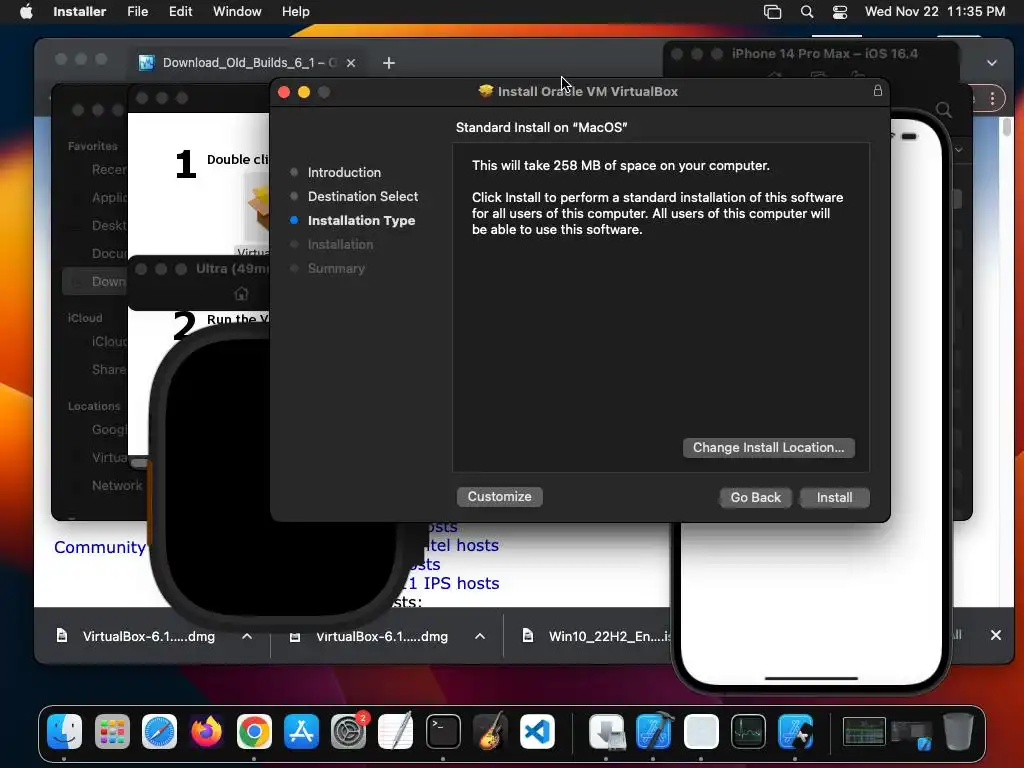Close the Download_Old_Builds_6_1 tab
The height and width of the screenshot is (768, 1024).
(351, 63)
